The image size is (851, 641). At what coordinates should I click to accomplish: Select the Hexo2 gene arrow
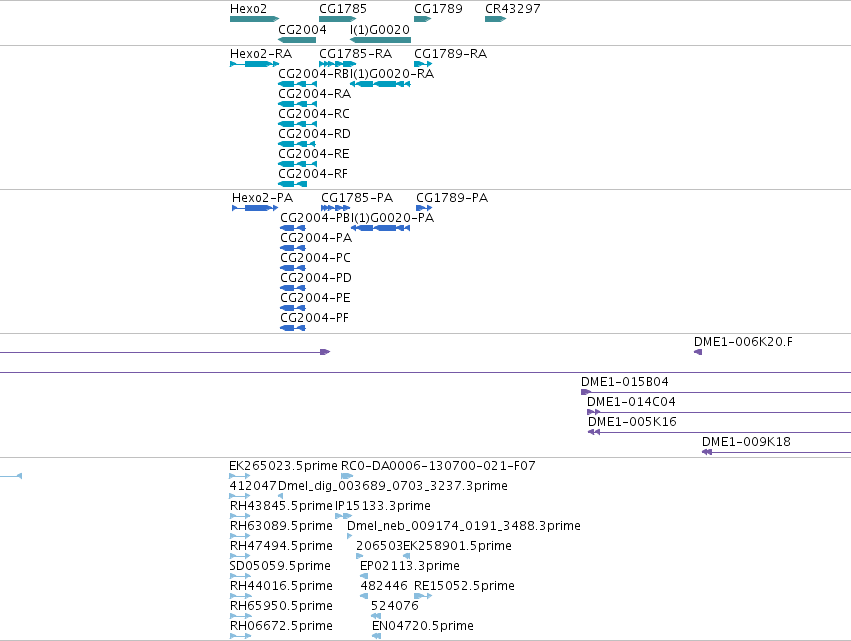coord(255,19)
